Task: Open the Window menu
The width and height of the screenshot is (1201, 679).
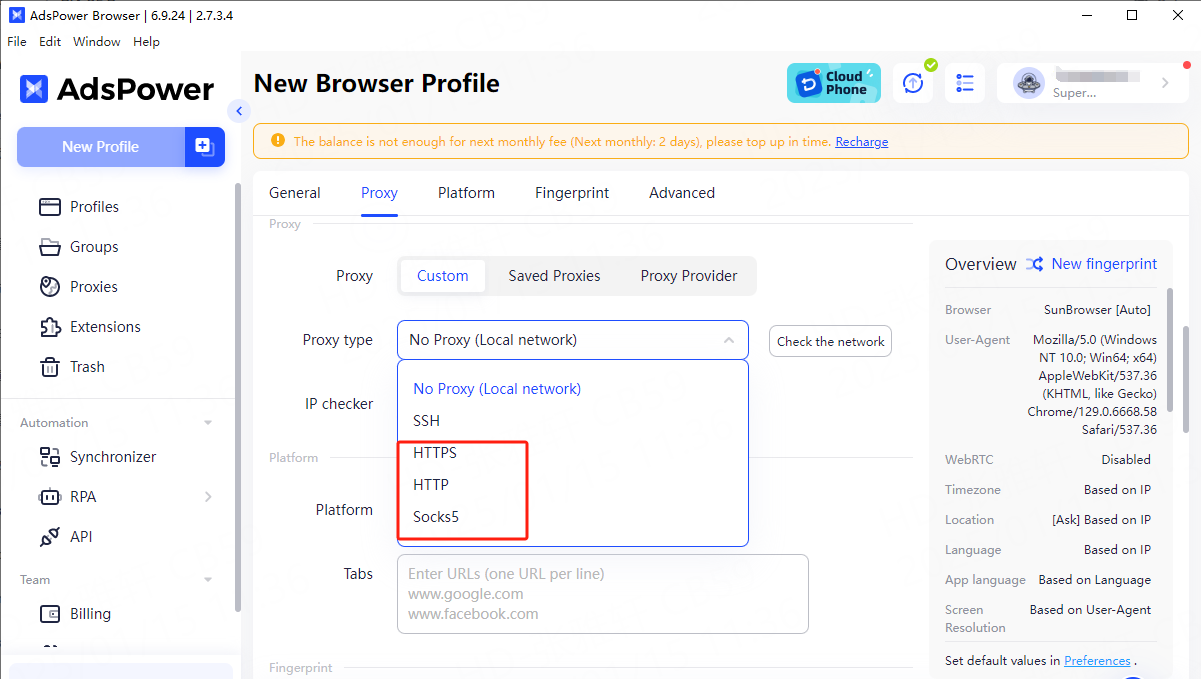Action: pos(96,42)
